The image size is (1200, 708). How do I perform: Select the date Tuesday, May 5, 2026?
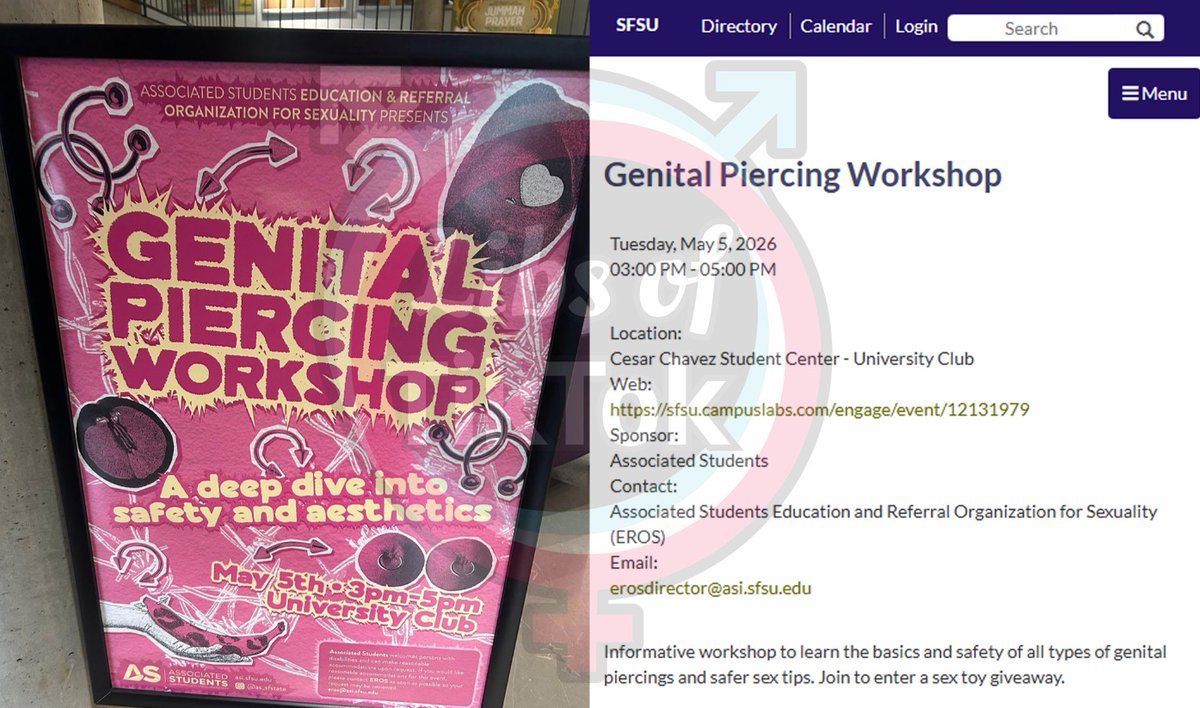pyautogui.click(x=693, y=244)
